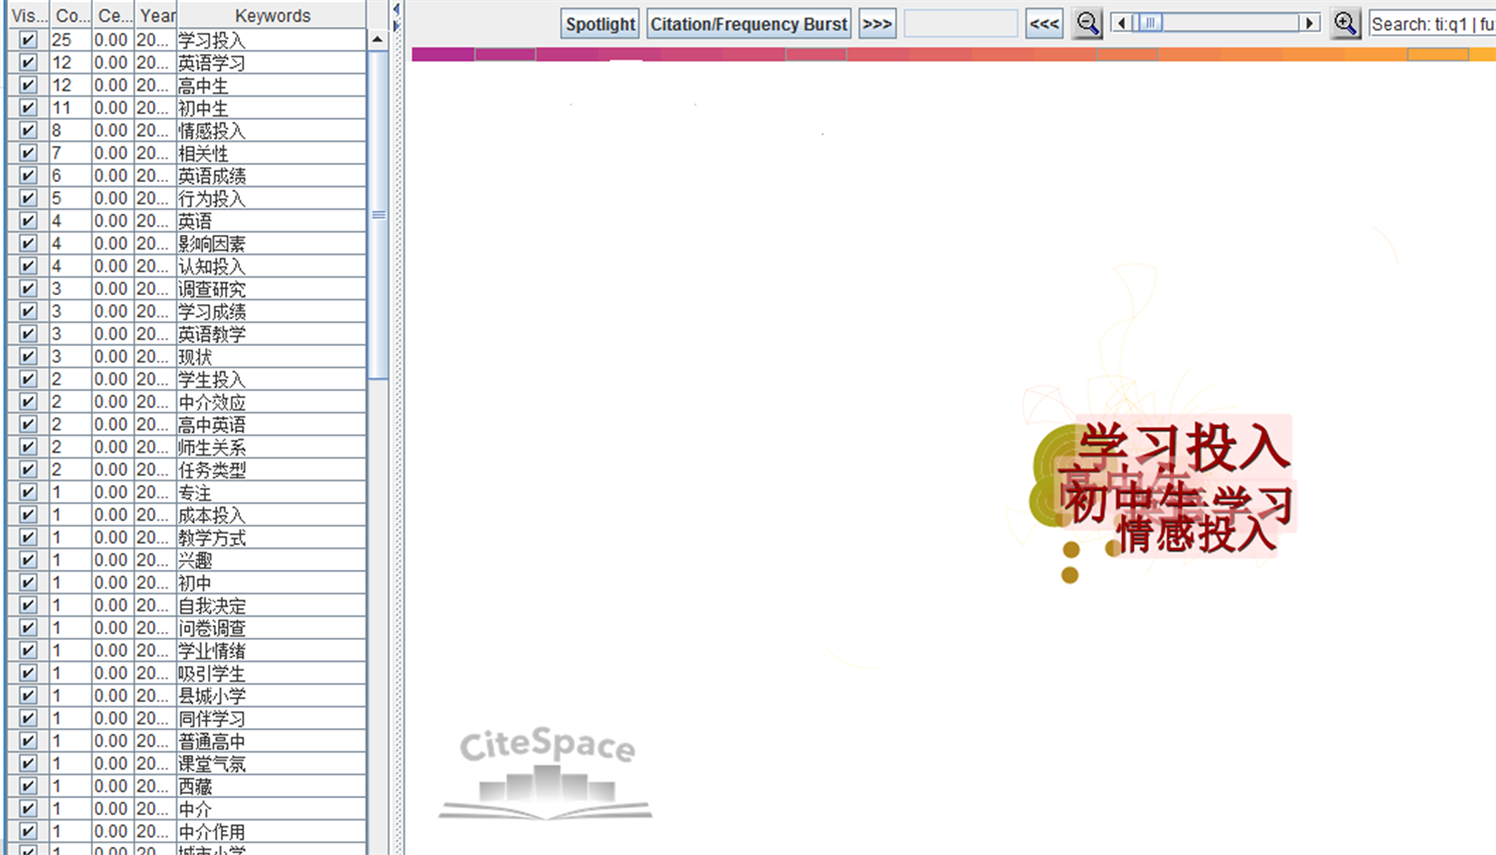Click the Citation/Frequency Burst button

[748, 24]
